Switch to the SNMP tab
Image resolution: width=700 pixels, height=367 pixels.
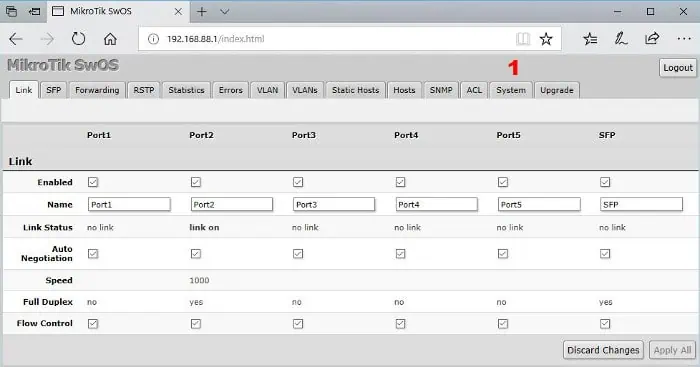tap(441, 90)
